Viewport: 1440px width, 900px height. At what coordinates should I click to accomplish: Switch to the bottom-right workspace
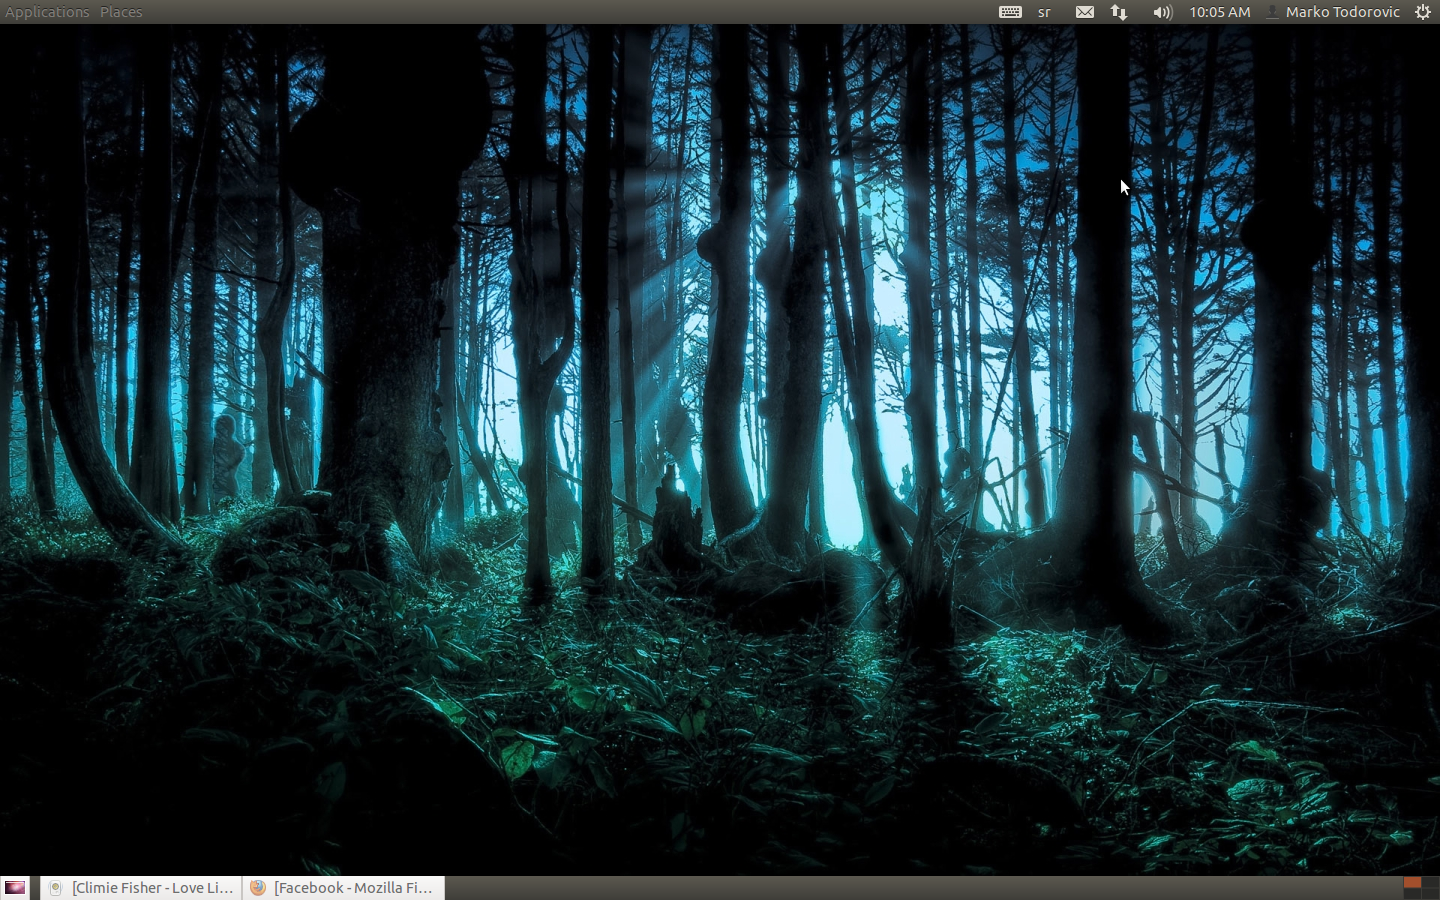tap(1430, 894)
